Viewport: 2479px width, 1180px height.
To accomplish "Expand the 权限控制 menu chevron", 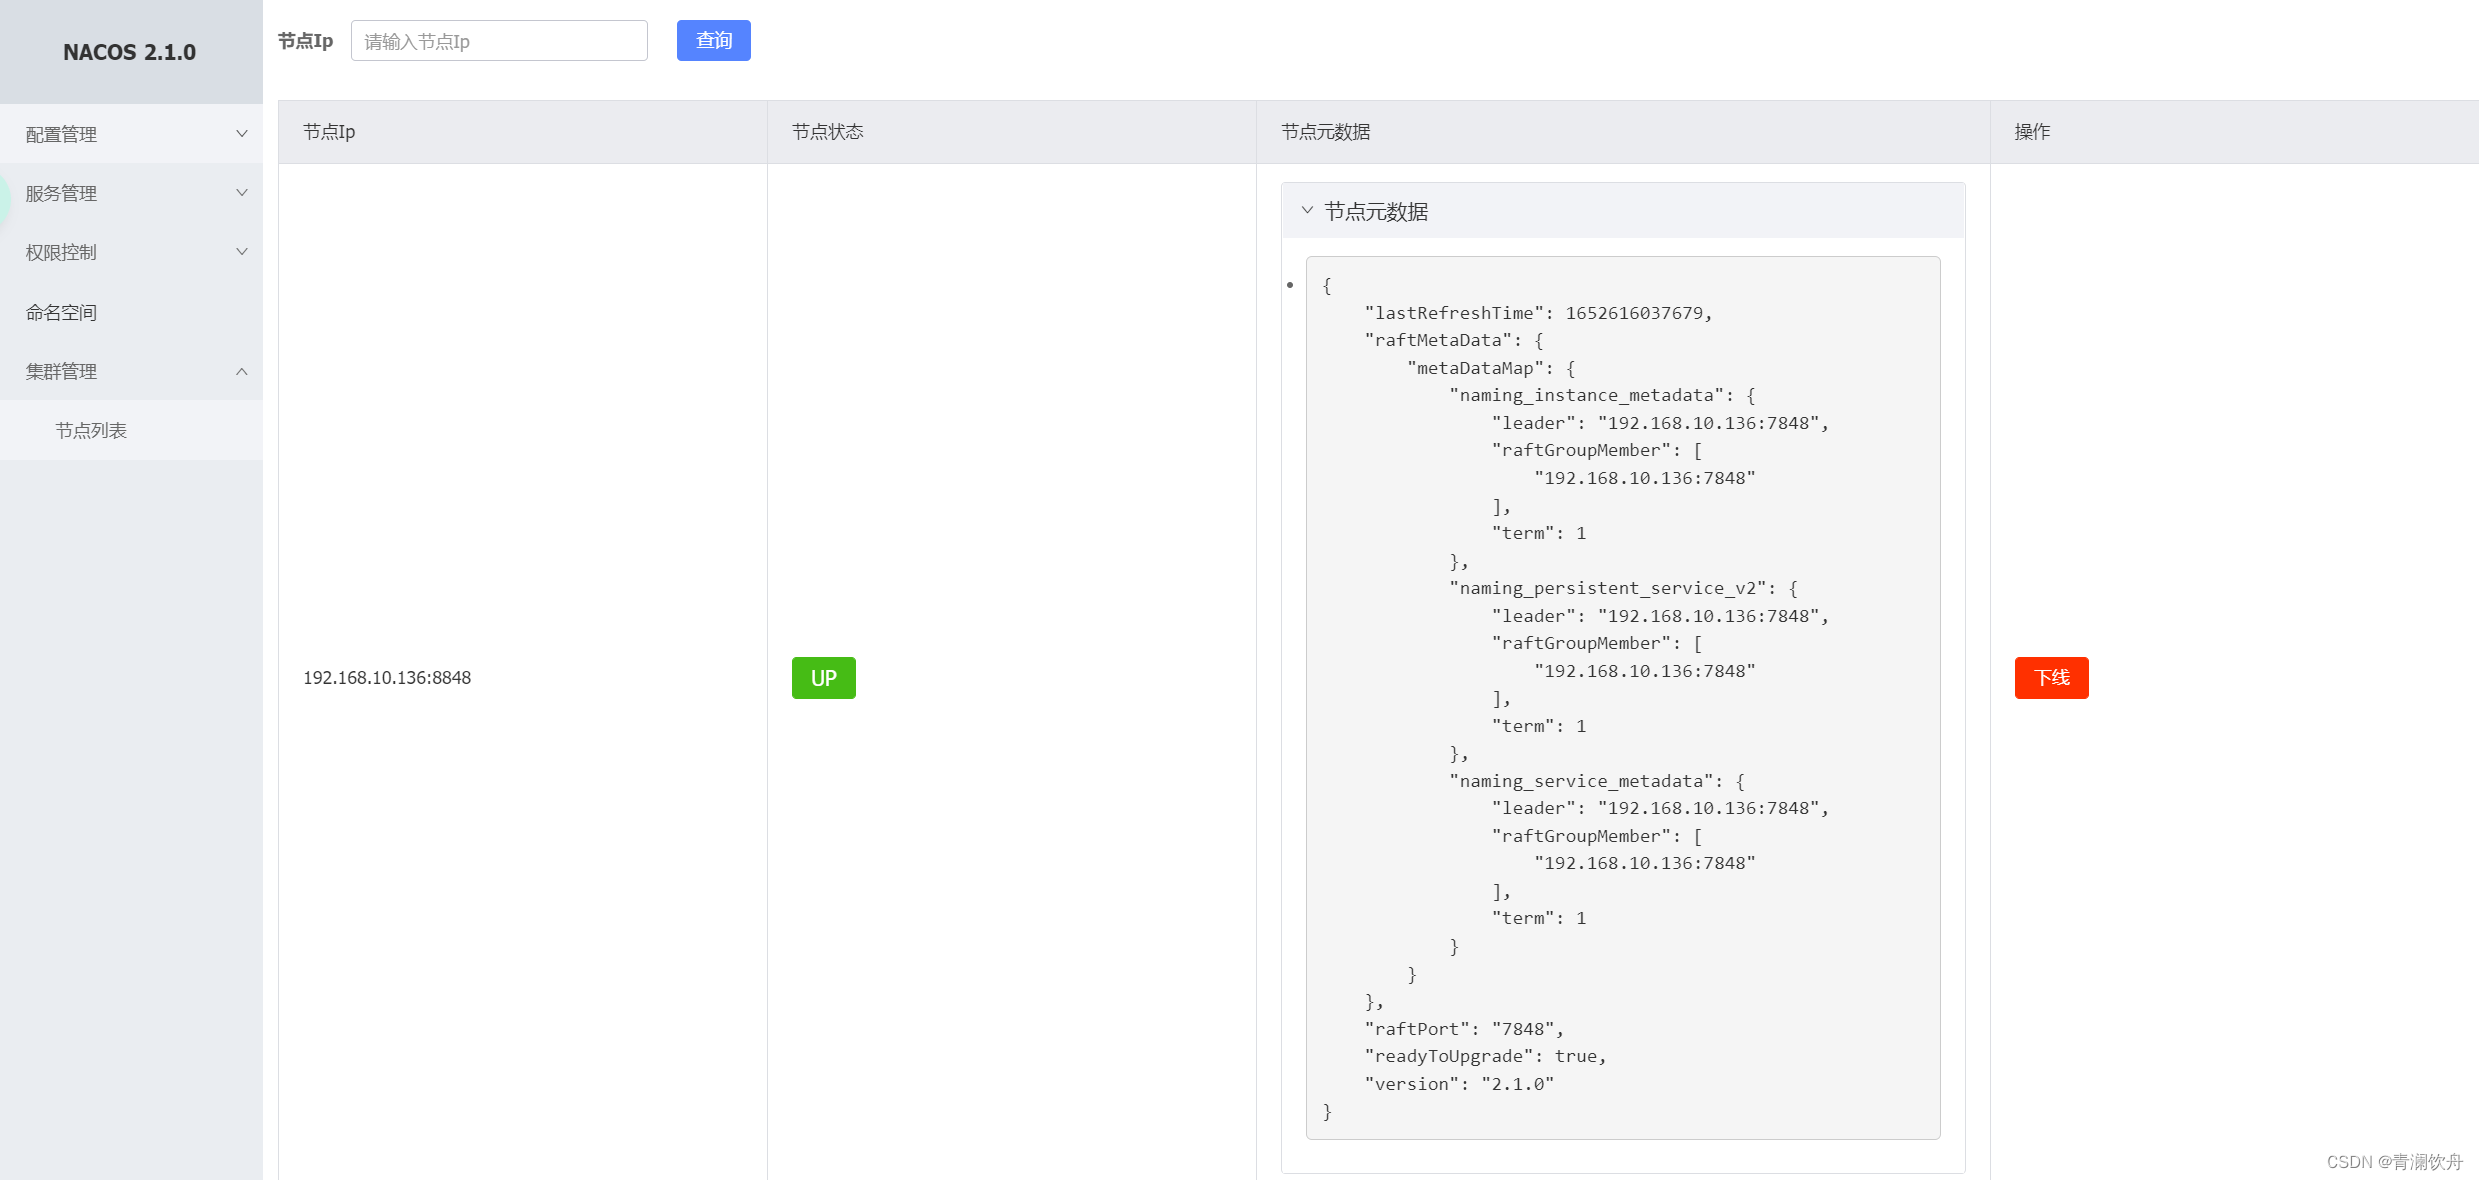I will (x=241, y=252).
